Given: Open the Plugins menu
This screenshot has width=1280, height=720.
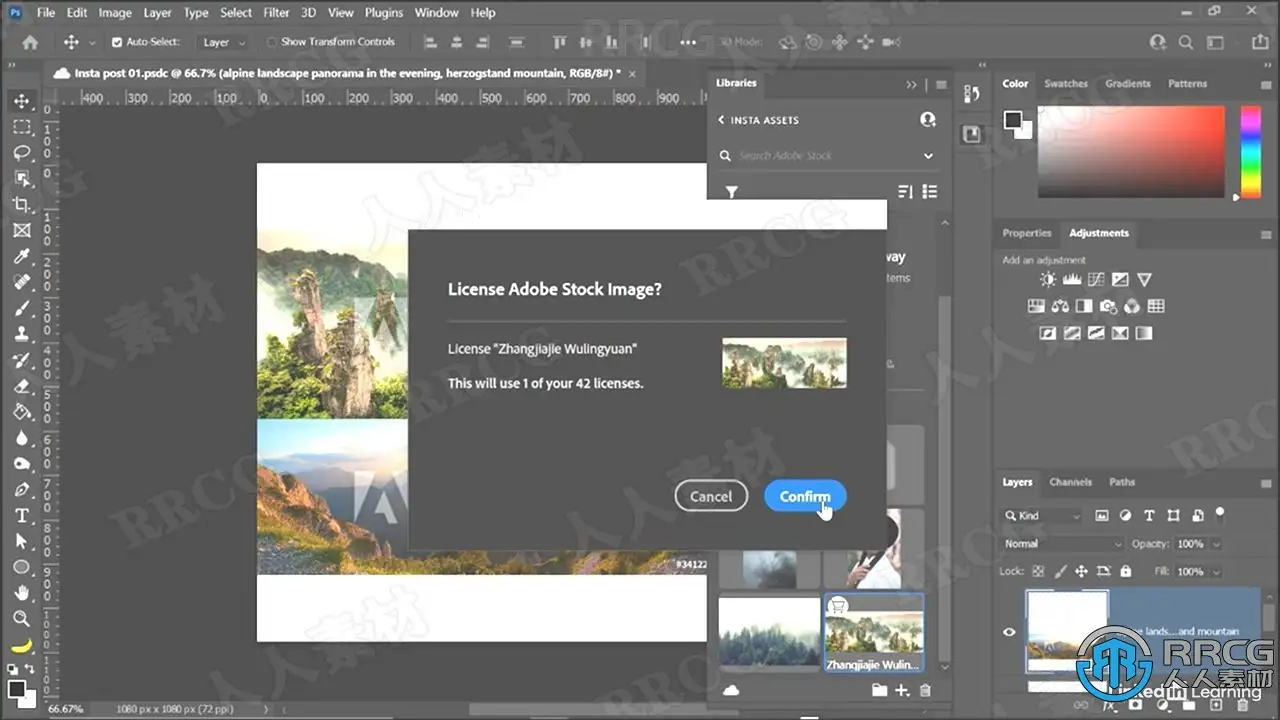Looking at the screenshot, I should [x=384, y=13].
